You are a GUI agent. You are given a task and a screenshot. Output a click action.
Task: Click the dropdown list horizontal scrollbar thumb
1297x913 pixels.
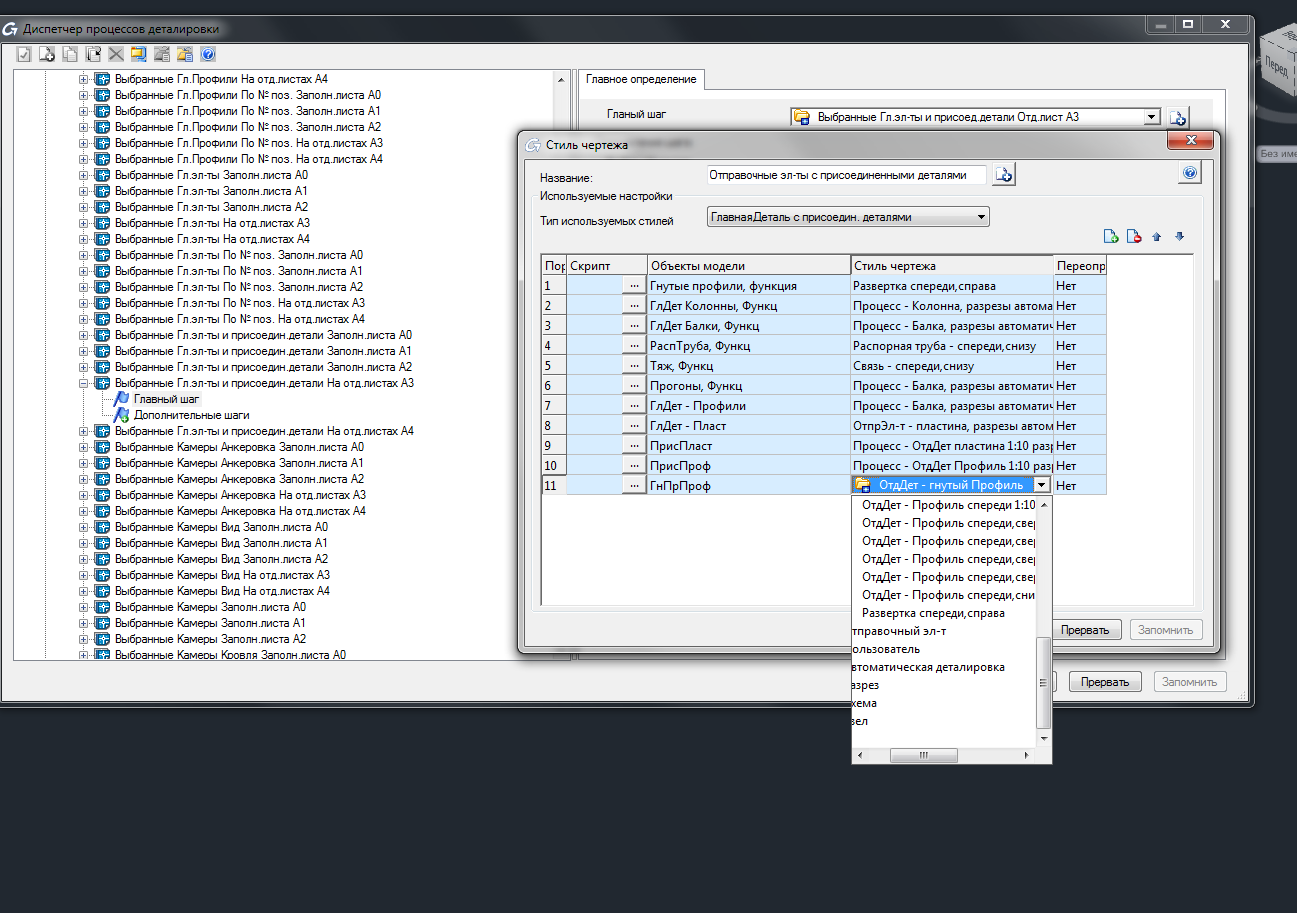pyautogui.click(x=923, y=756)
